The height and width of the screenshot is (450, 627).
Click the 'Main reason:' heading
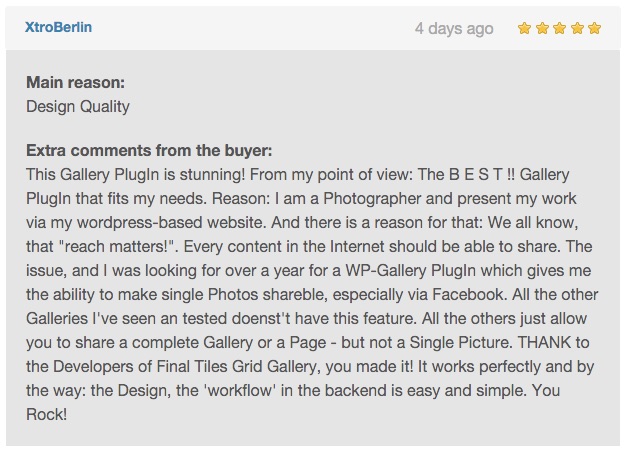76,82
